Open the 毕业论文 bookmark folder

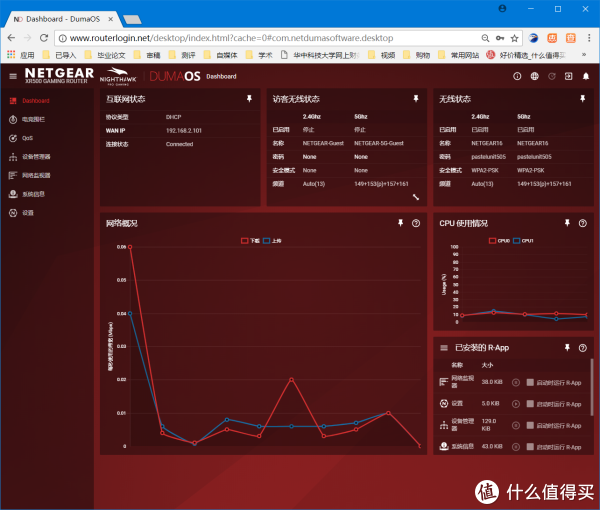(105, 55)
